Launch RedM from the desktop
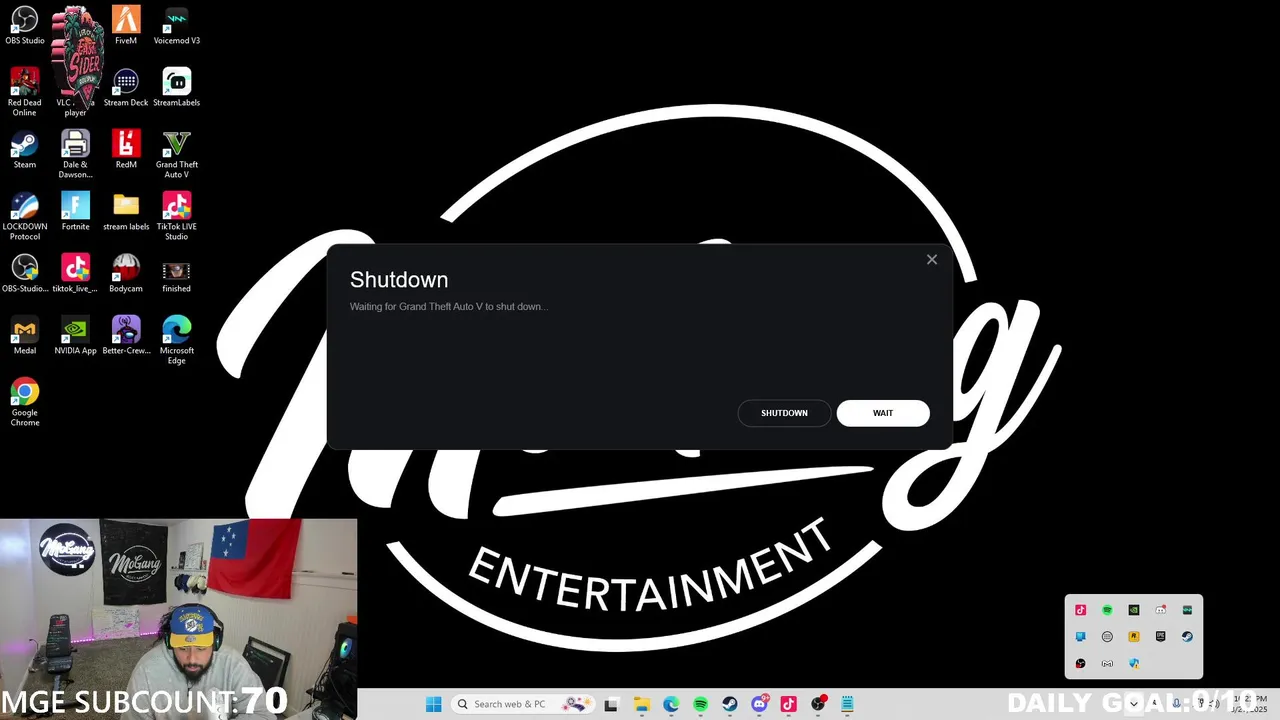Image resolution: width=1280 pixels, height=720 pixels. (126, 150)
